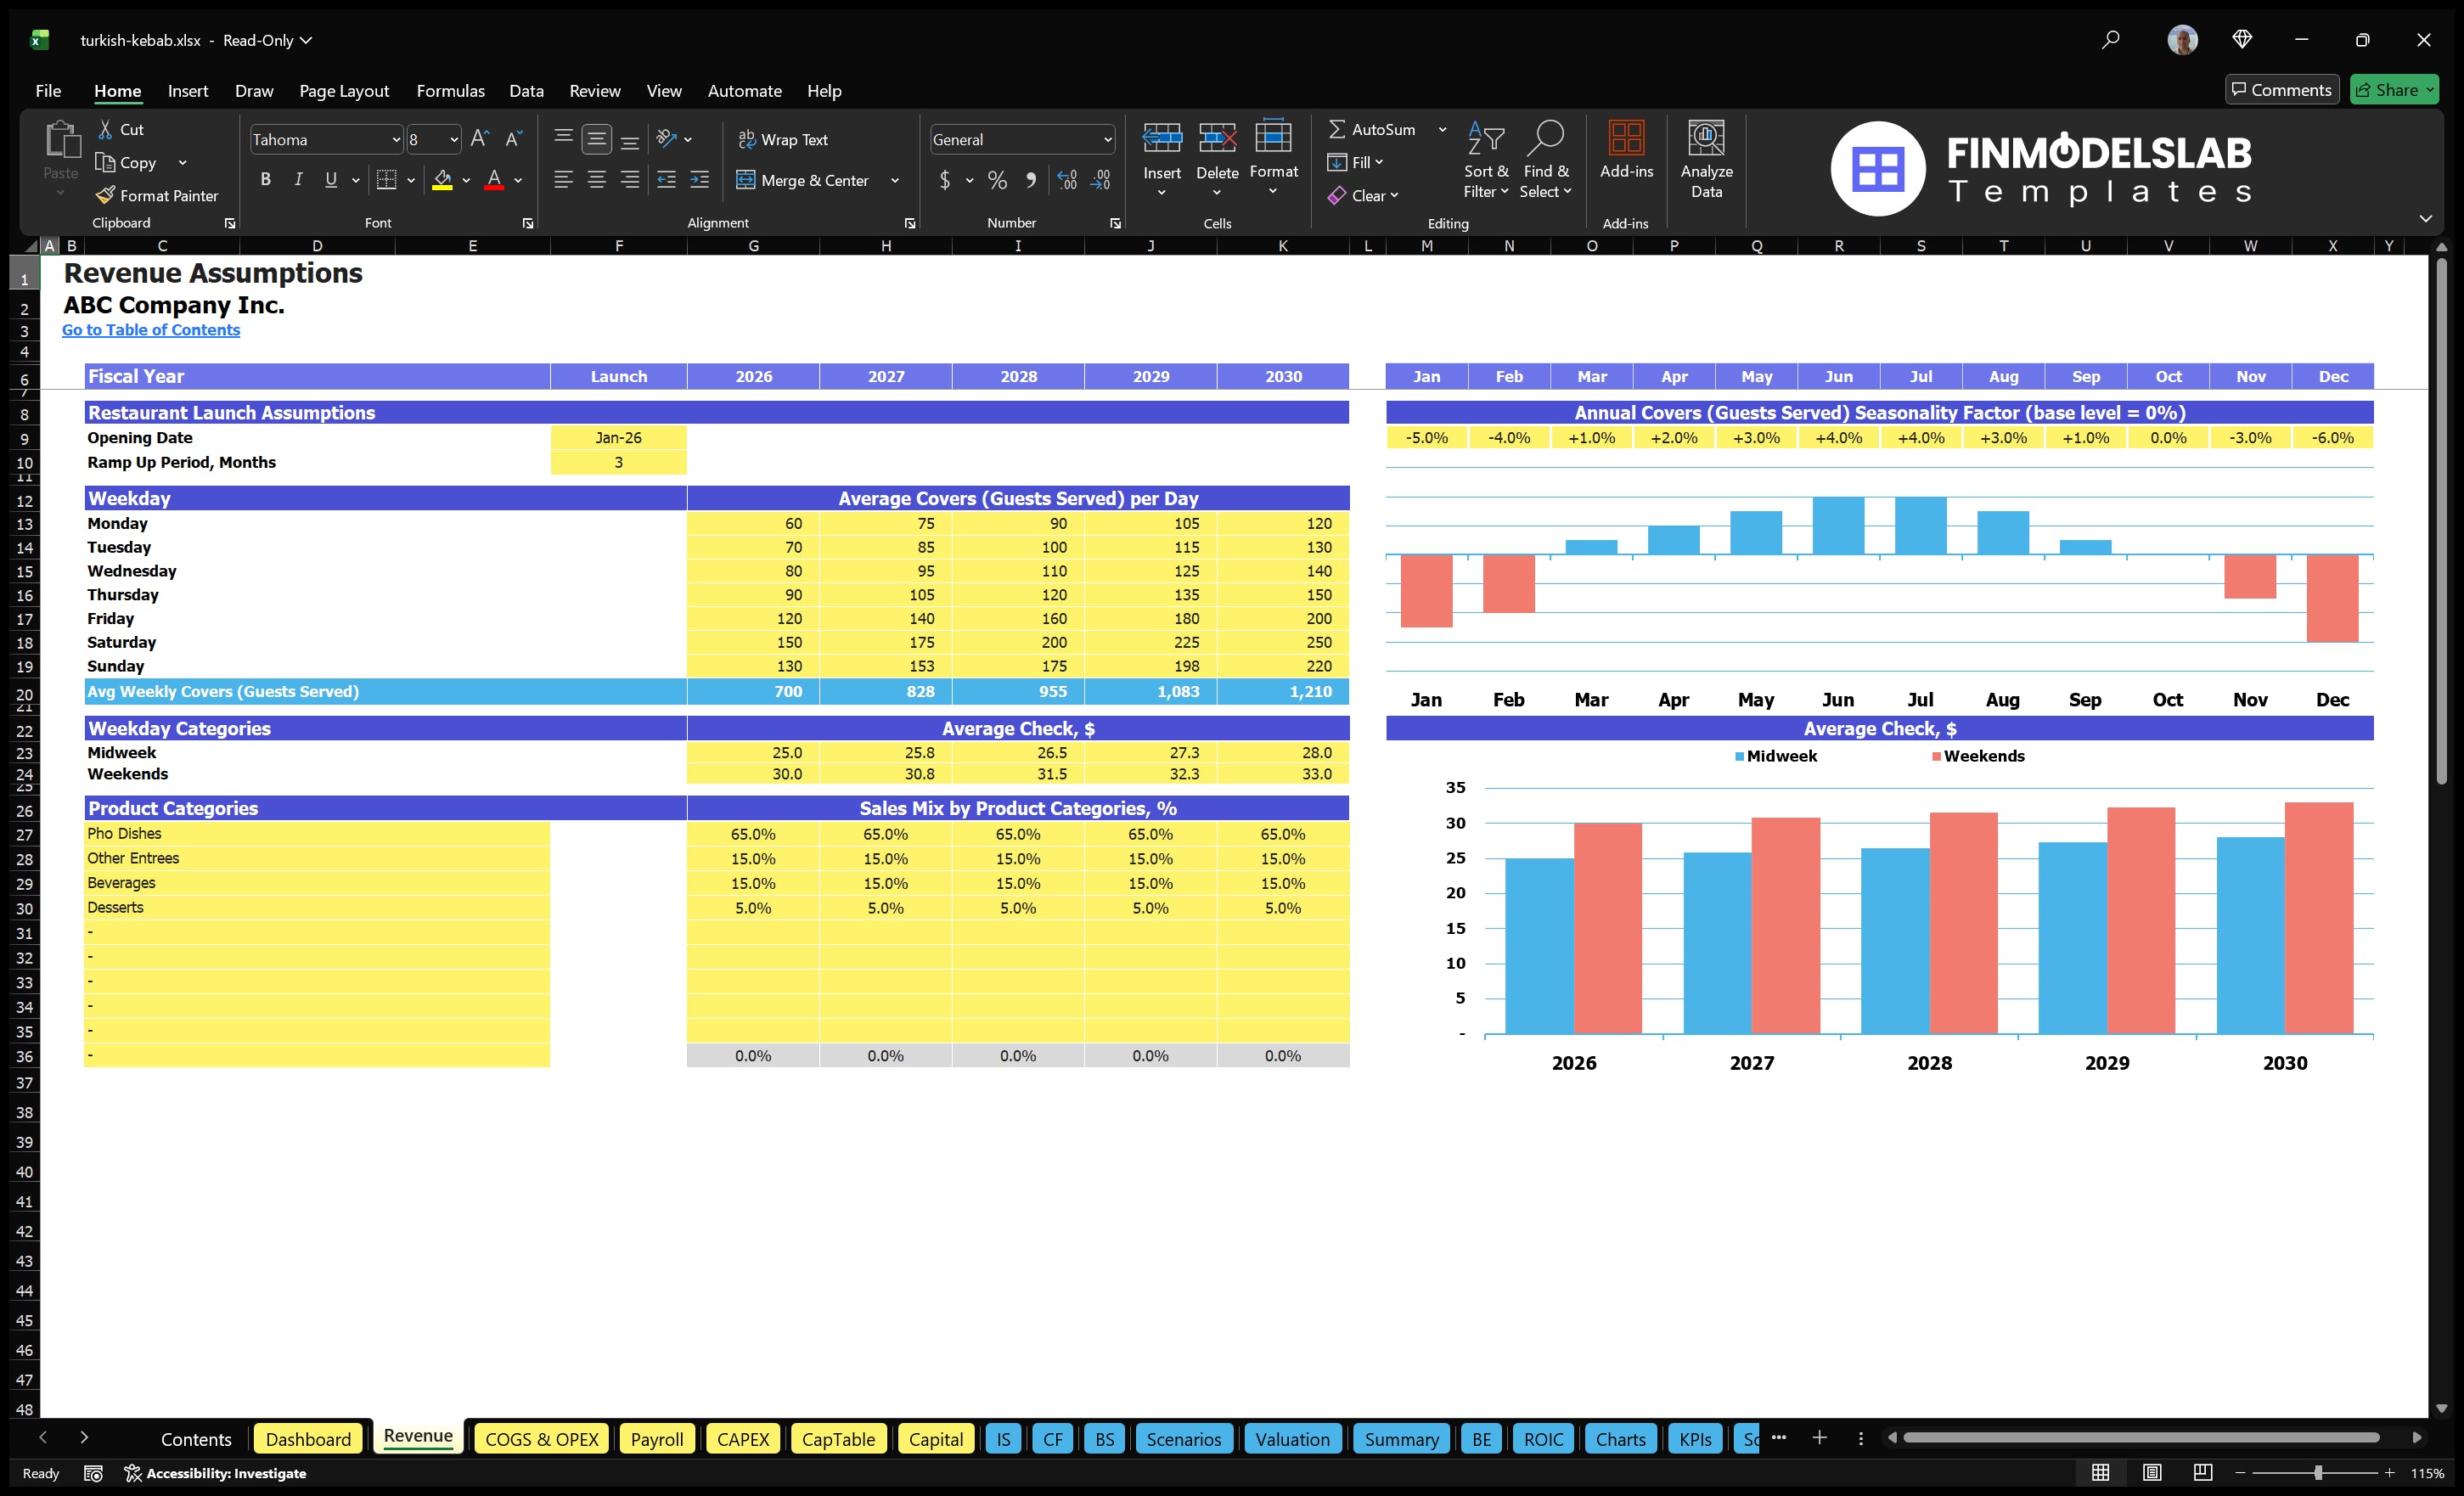Open Analyze Data
This screenshot has width=2464, height=1496.
(1707, 160)
